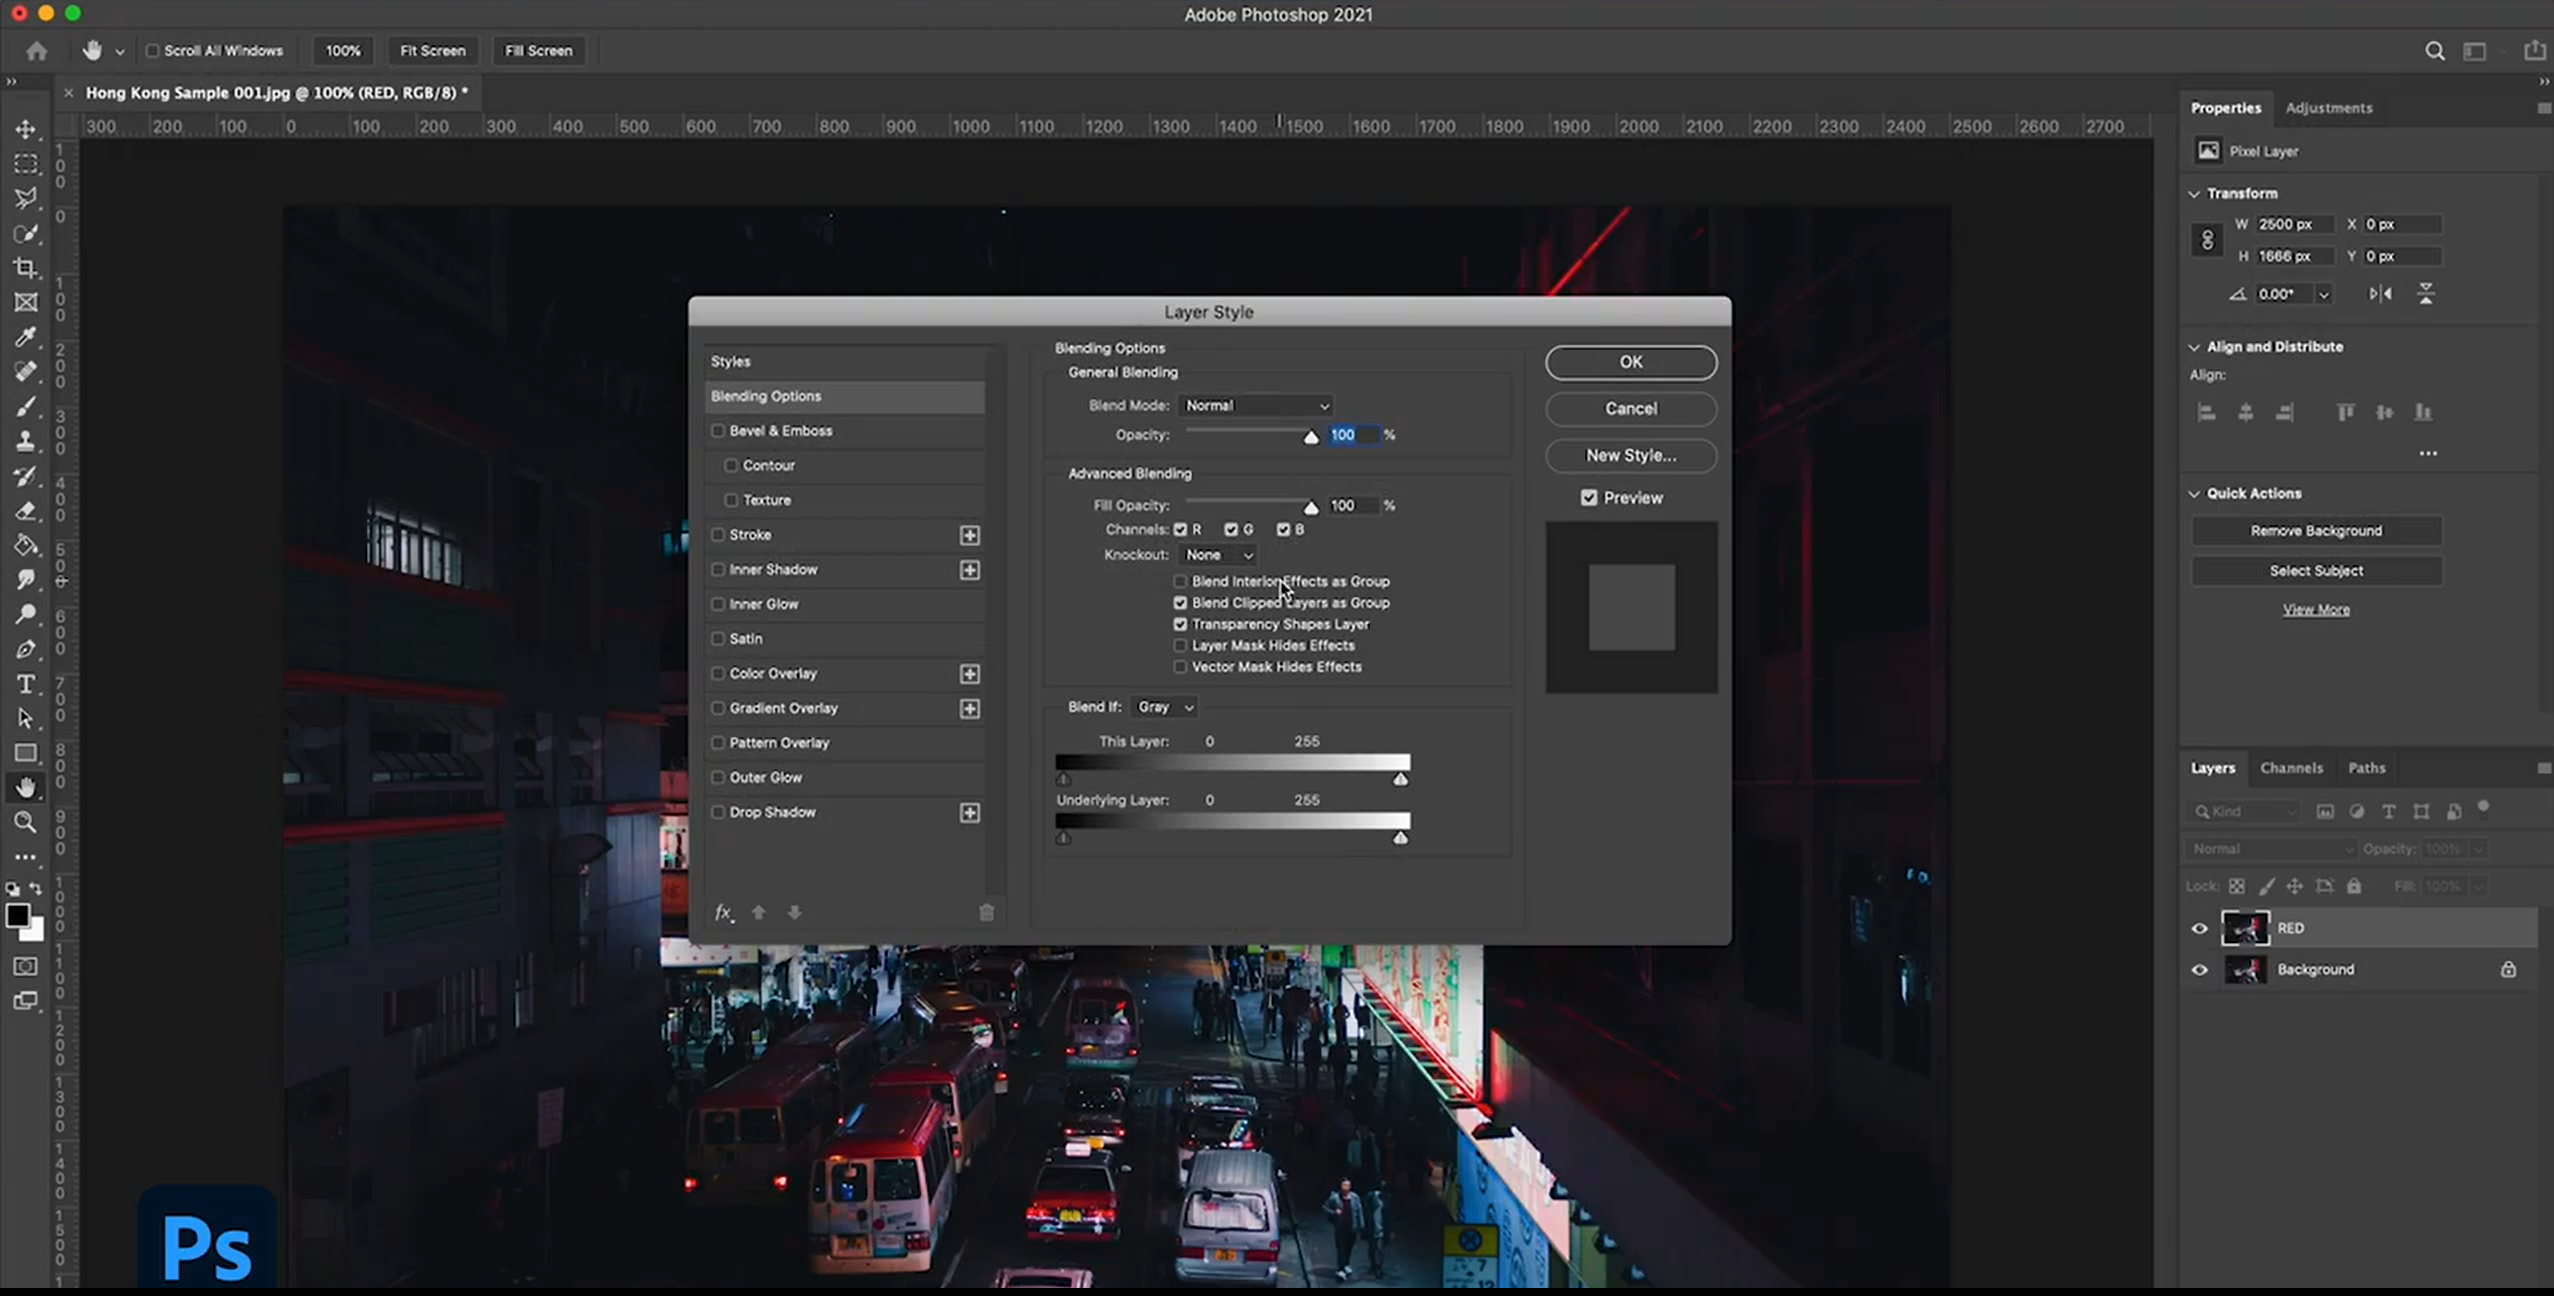Select the Move tool

tap(26, 129)
